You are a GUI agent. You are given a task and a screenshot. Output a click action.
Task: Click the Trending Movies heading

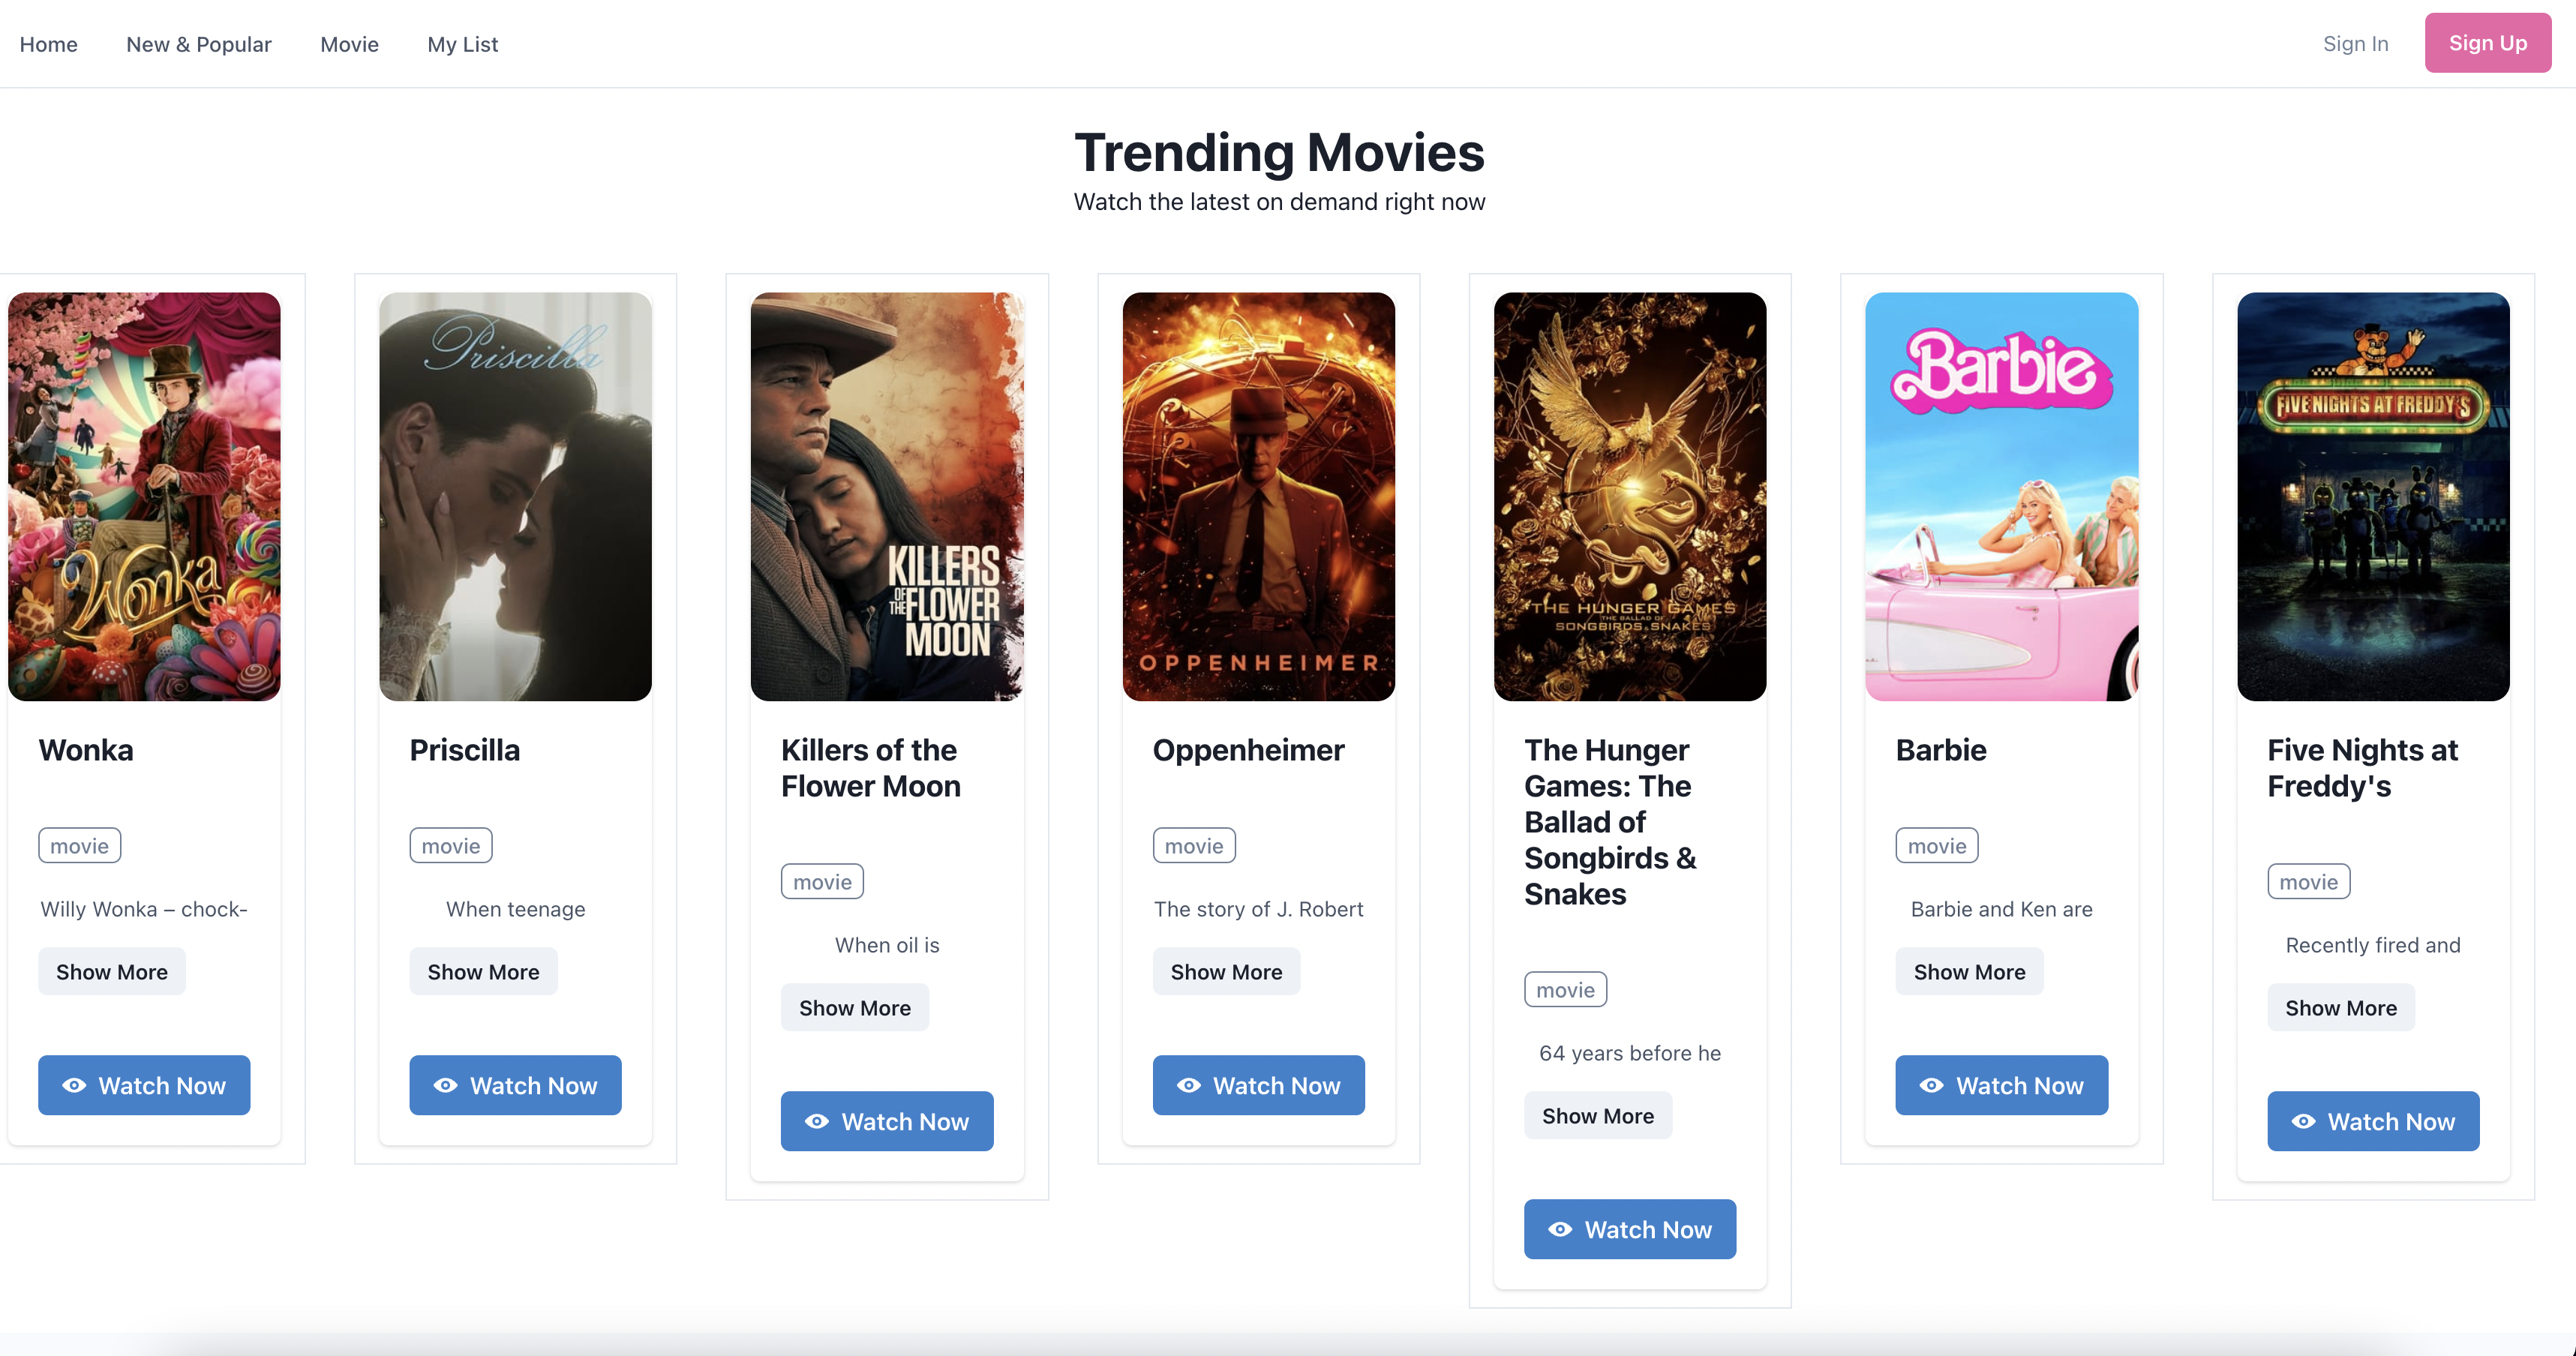click(x=1279, y=152)
